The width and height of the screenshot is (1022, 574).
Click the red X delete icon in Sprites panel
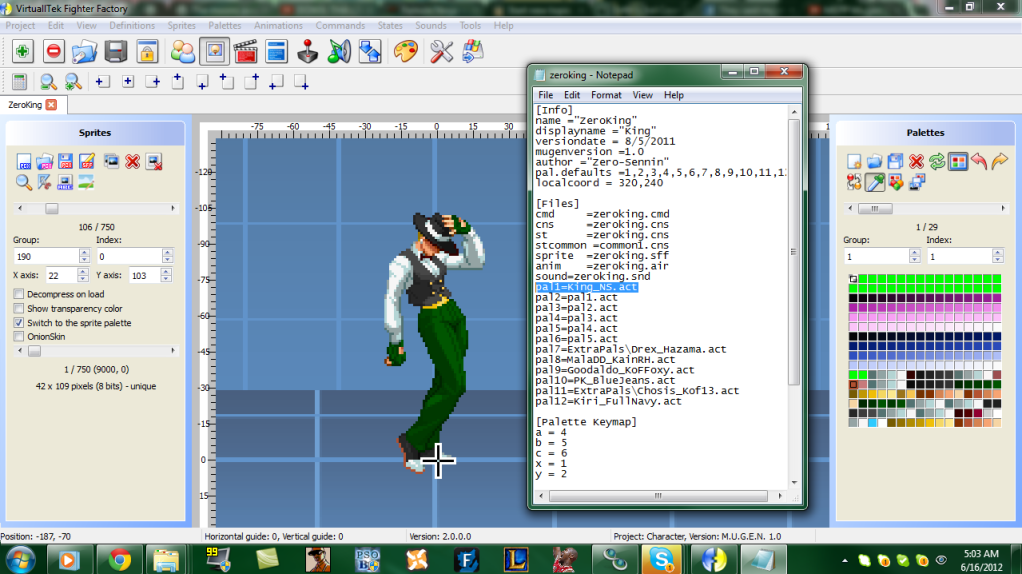pos(132,161)
